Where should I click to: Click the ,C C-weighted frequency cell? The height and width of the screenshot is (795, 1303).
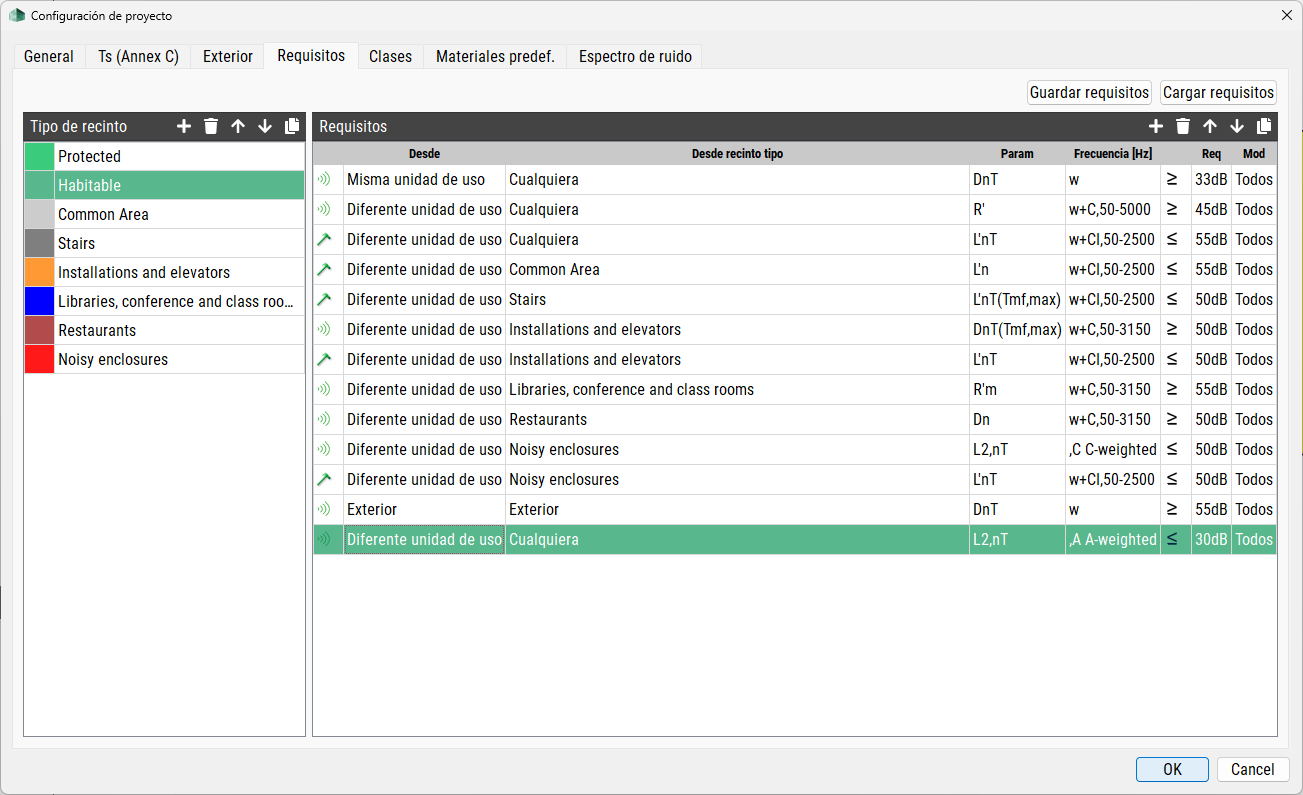pyautogui.click(x=1113, y=450)
